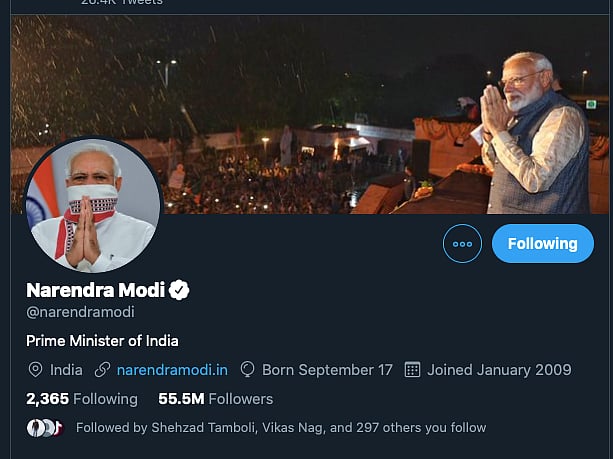Click the small mutual follower avatars
This screenshot has width=613, height=459.
pyautogui.click(x=44, y=427)
